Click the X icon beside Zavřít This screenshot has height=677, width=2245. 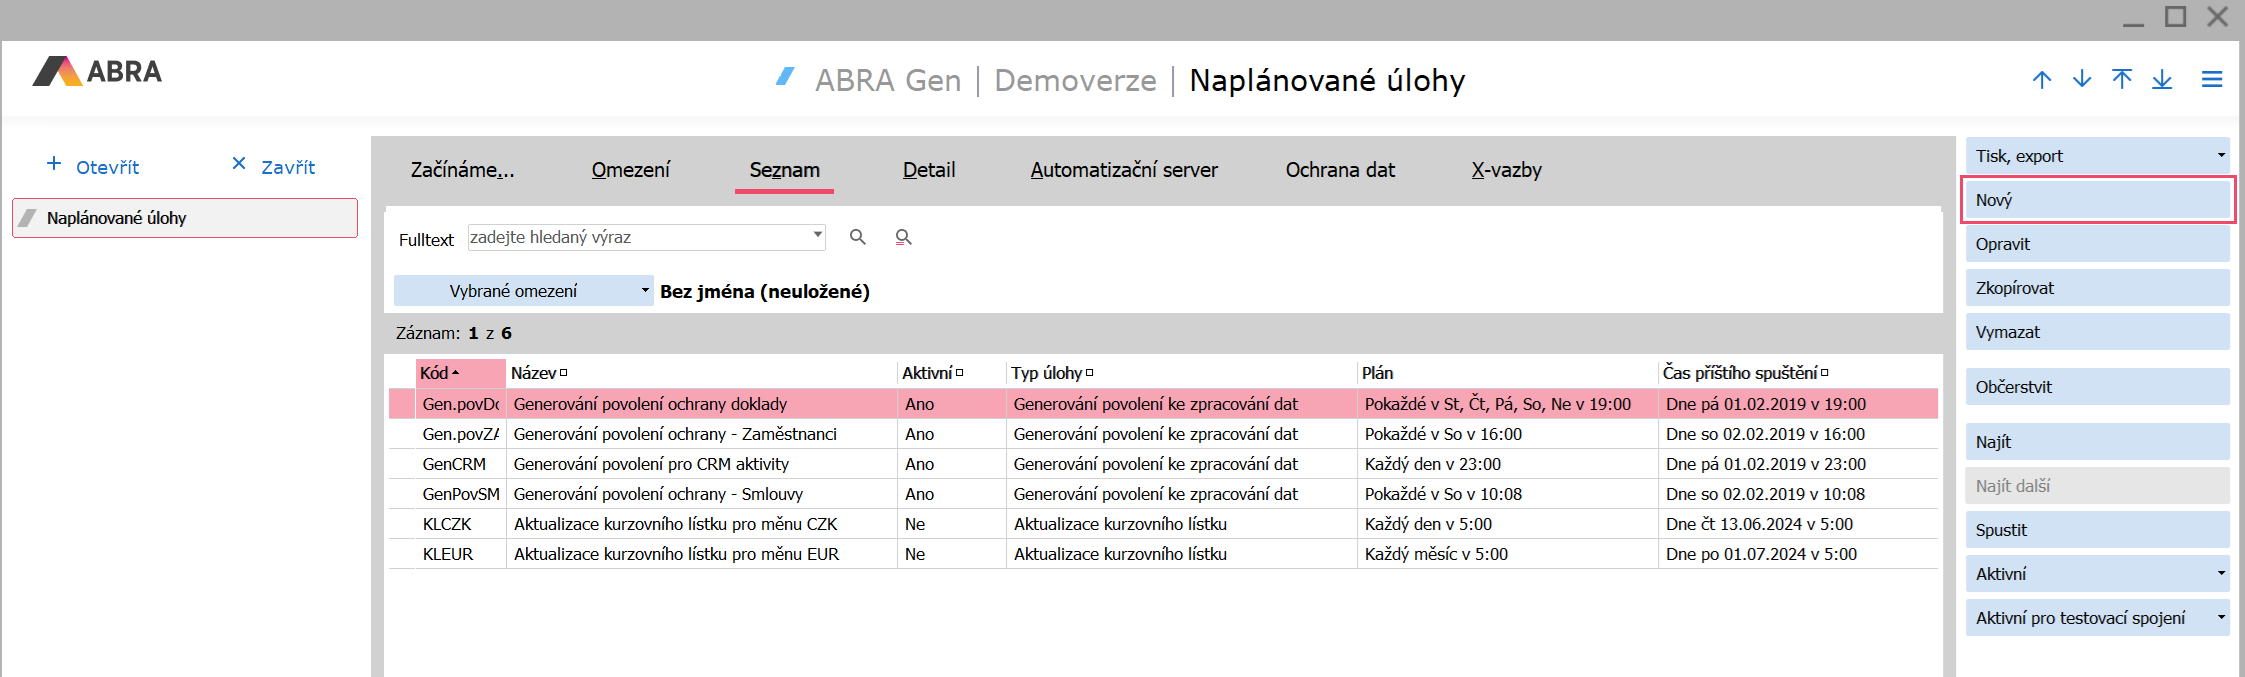pos(239,164)
